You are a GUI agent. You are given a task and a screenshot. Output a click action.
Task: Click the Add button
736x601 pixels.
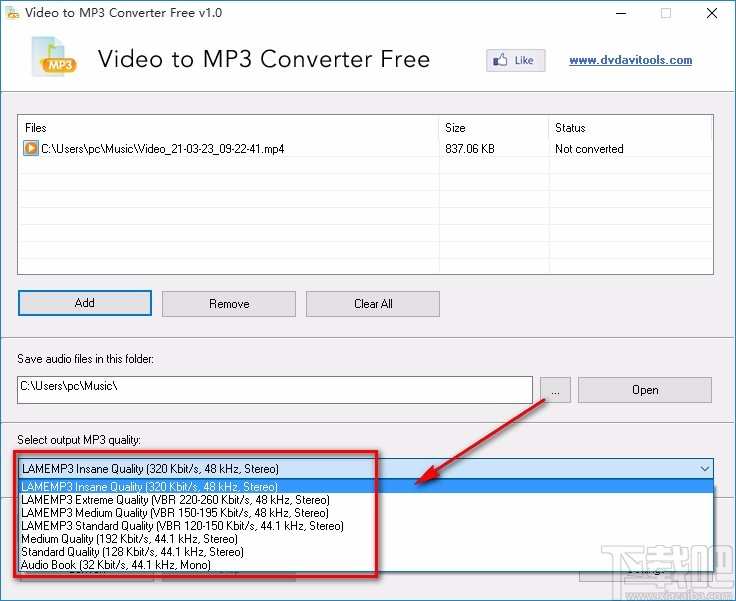(x=85, y=303)
